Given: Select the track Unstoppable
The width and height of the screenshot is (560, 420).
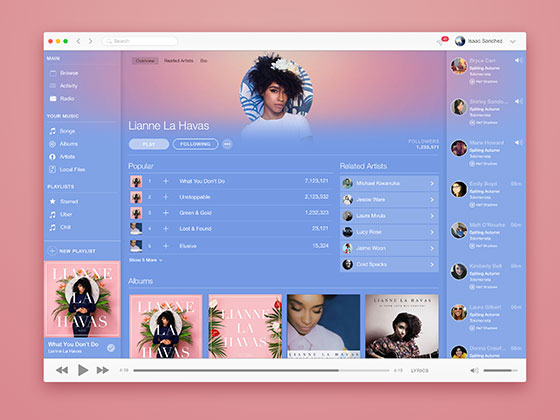Looking at the screenshot, I should point(195,197).
